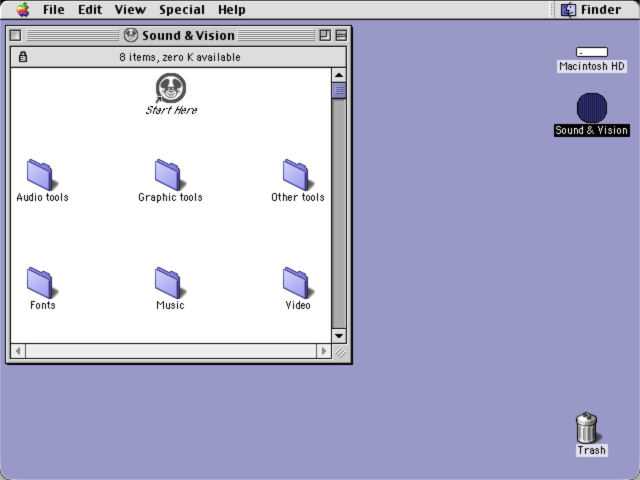Click the horizontal scrollbar left arrow
This screenshot has width=640, height=480.
18,351
